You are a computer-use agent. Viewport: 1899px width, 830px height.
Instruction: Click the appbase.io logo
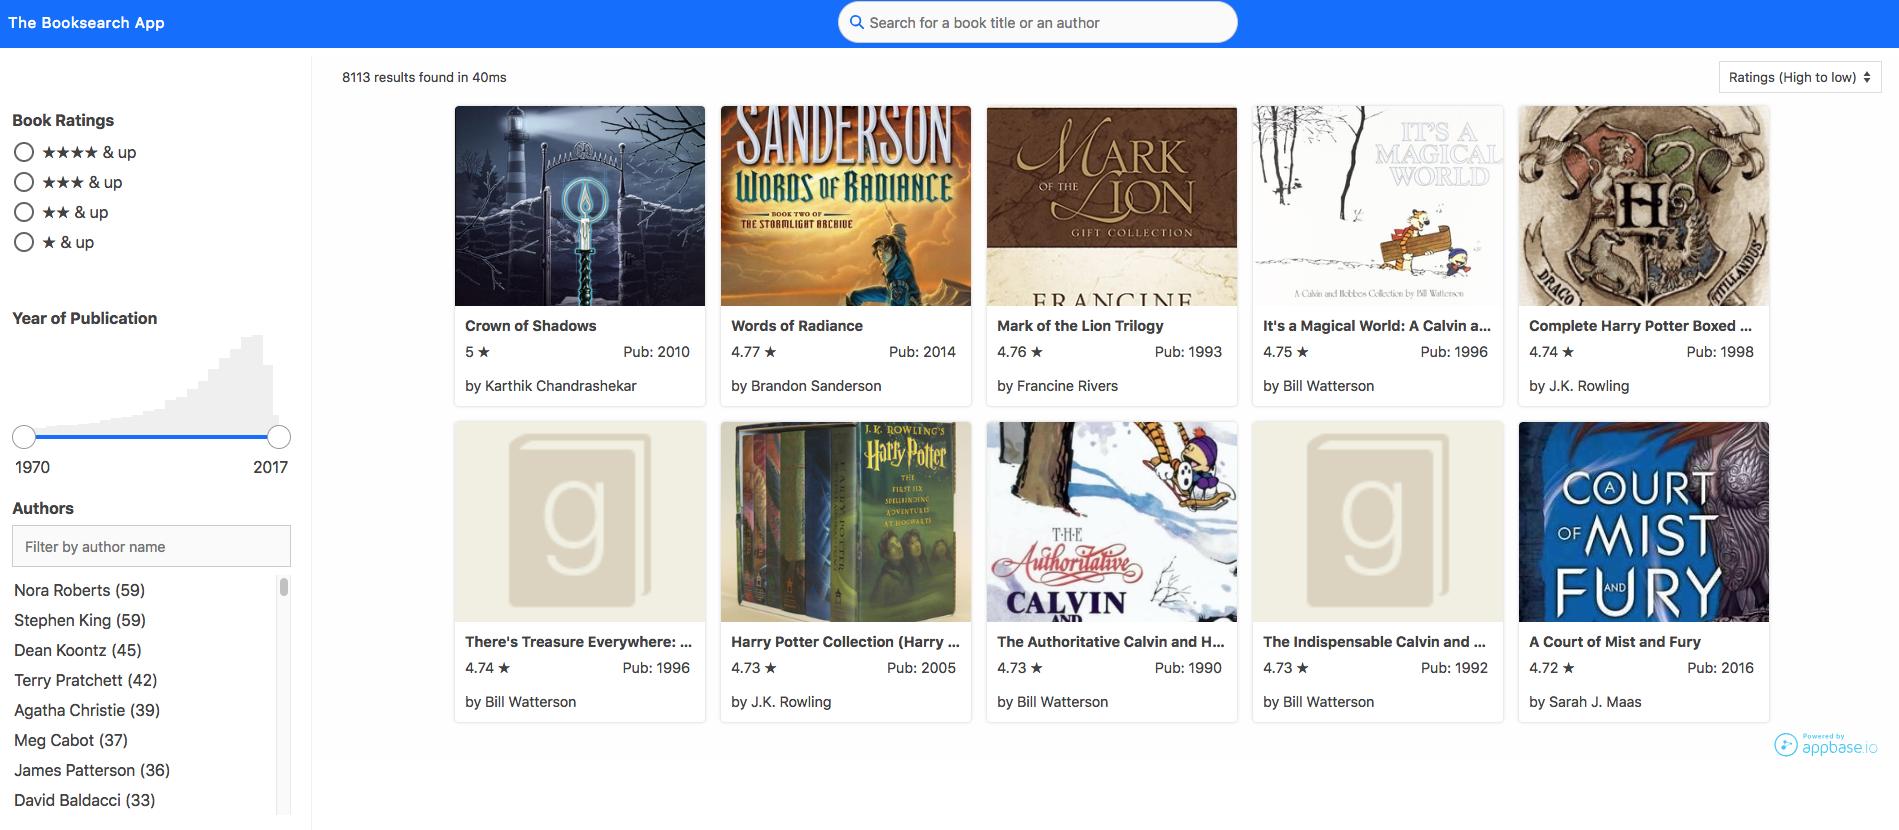tap(1826, 745)
